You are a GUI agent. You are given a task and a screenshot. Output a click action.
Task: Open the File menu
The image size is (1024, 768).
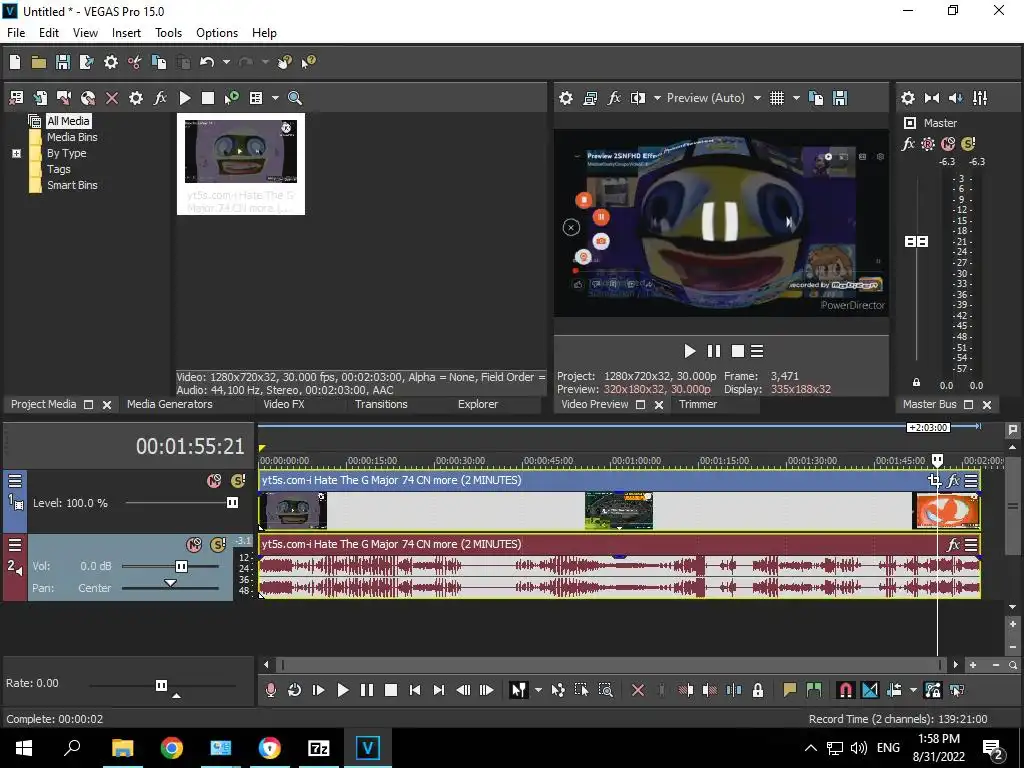16,33
